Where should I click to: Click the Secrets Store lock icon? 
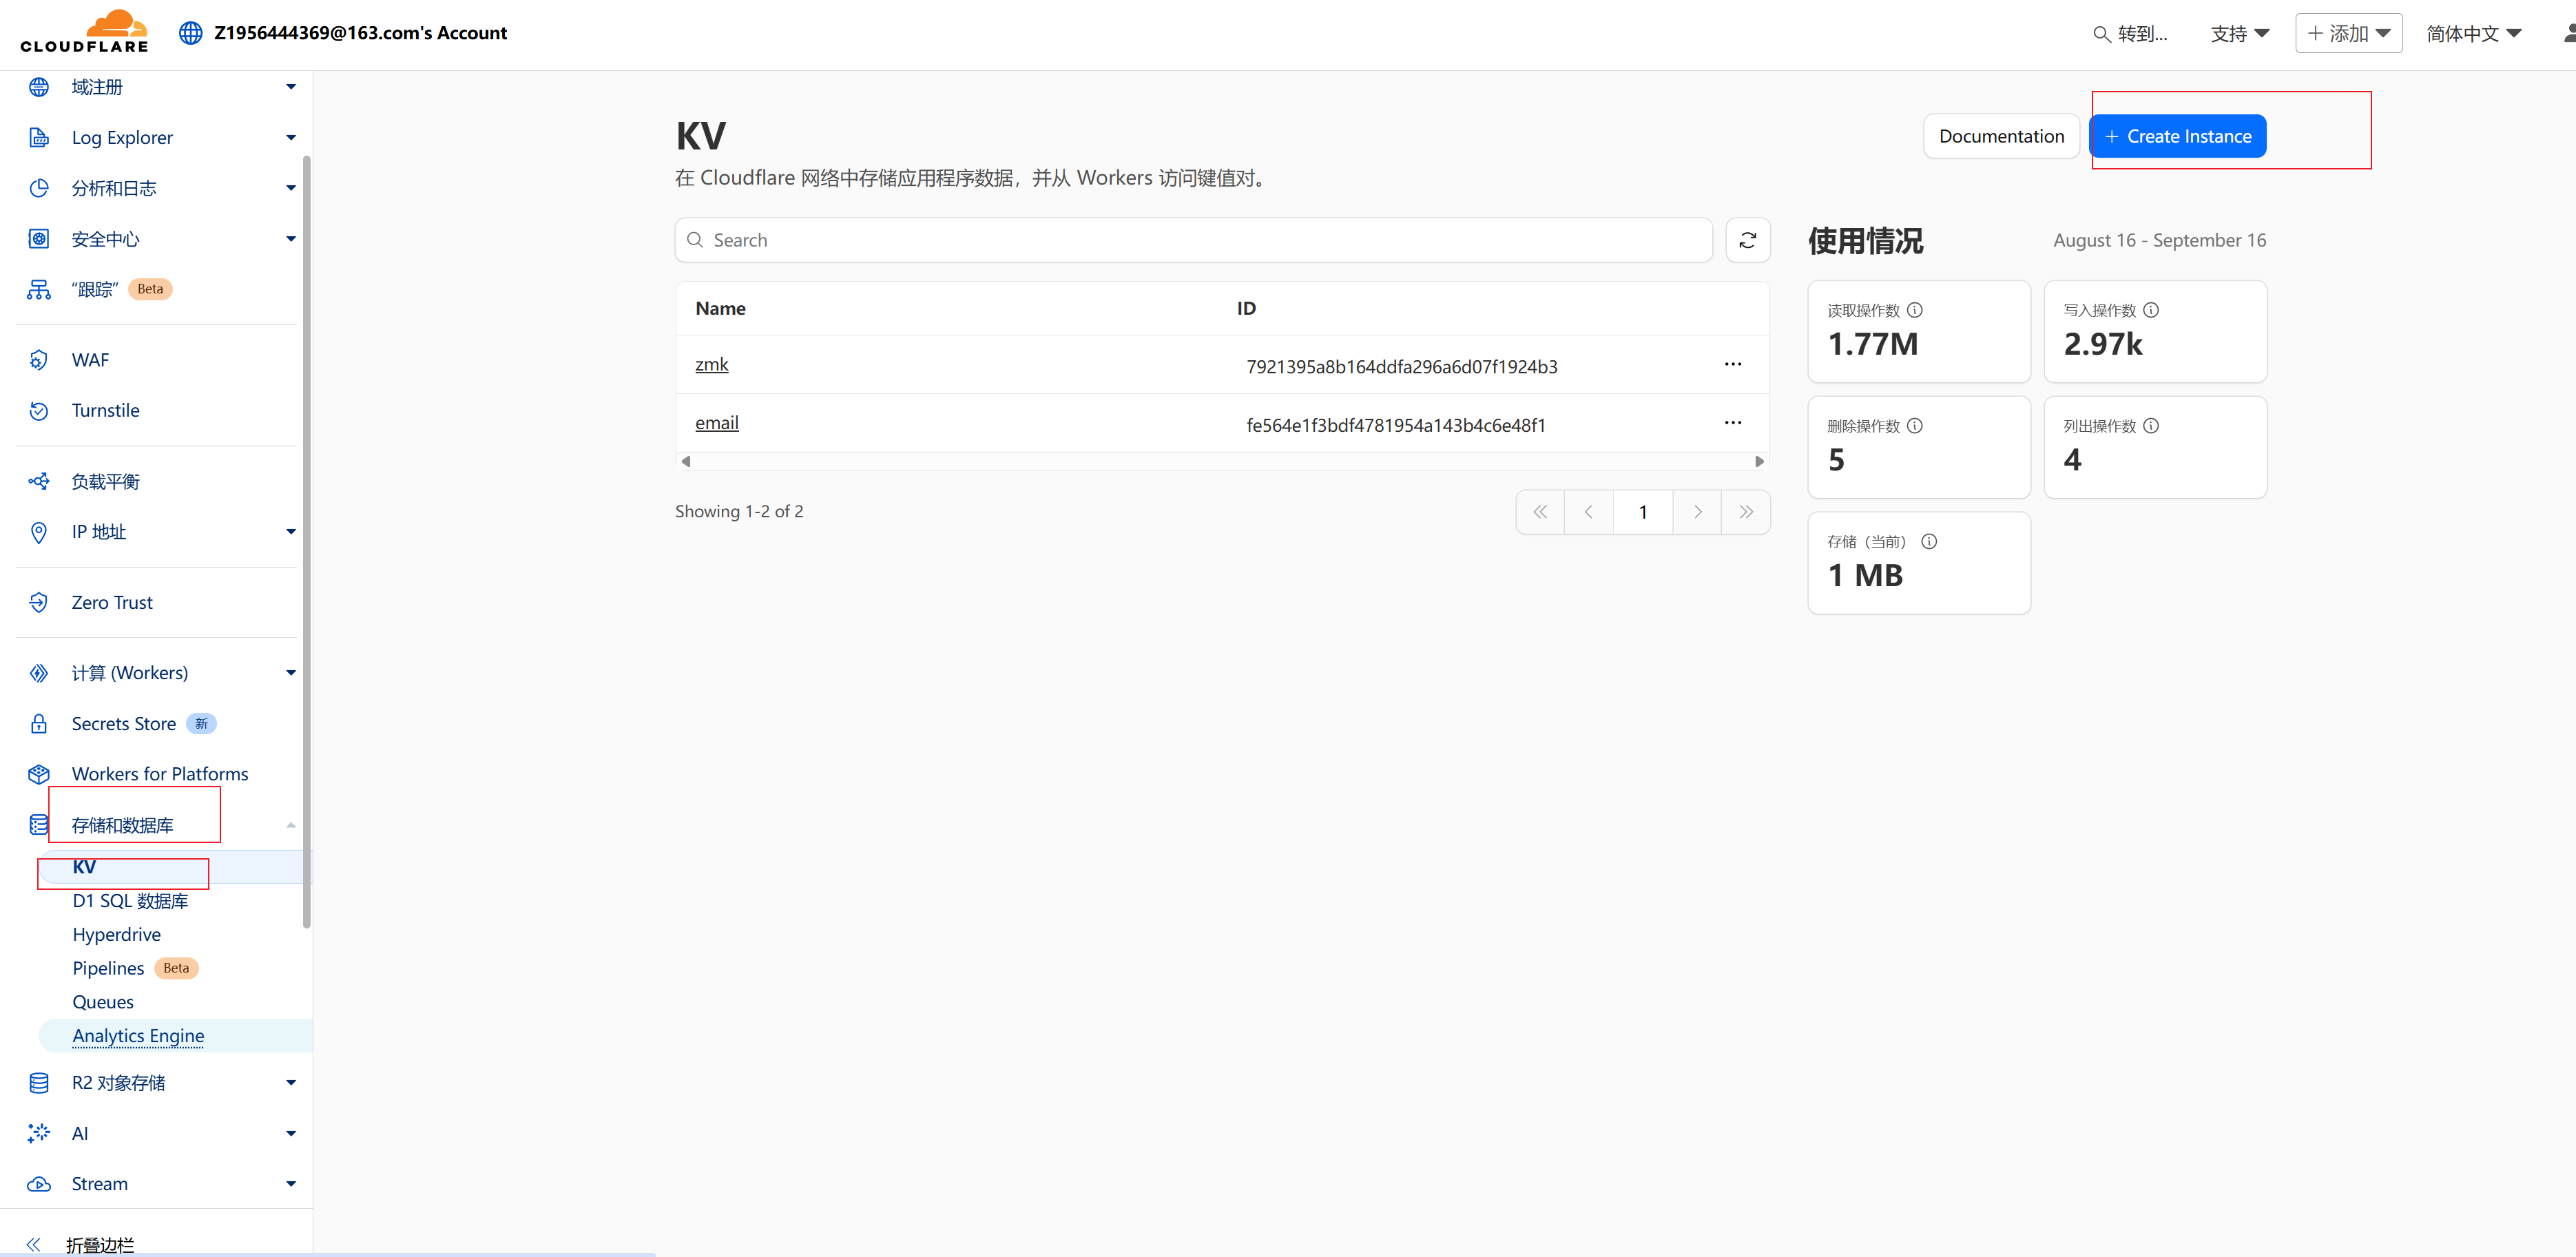point(39,723)
